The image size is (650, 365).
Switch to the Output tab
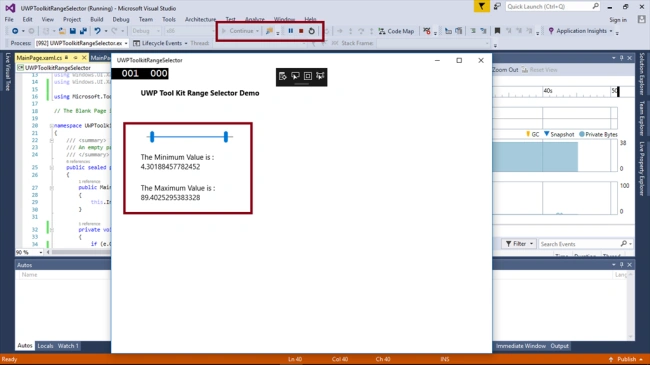pos(560,346)
